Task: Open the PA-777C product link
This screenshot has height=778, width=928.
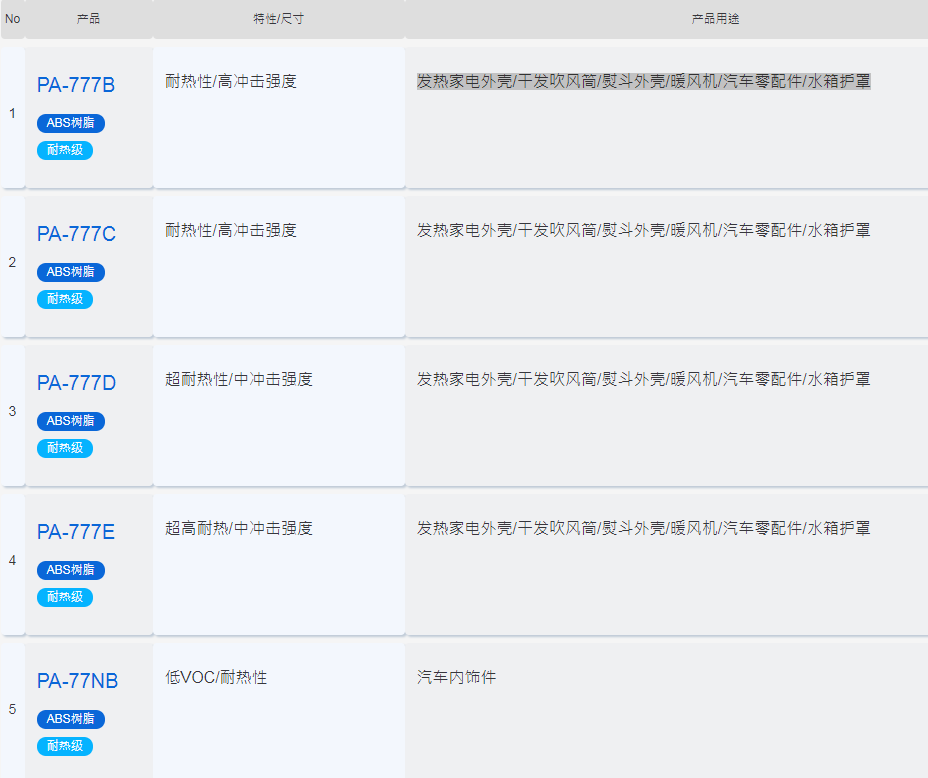Action: point(76,234)
